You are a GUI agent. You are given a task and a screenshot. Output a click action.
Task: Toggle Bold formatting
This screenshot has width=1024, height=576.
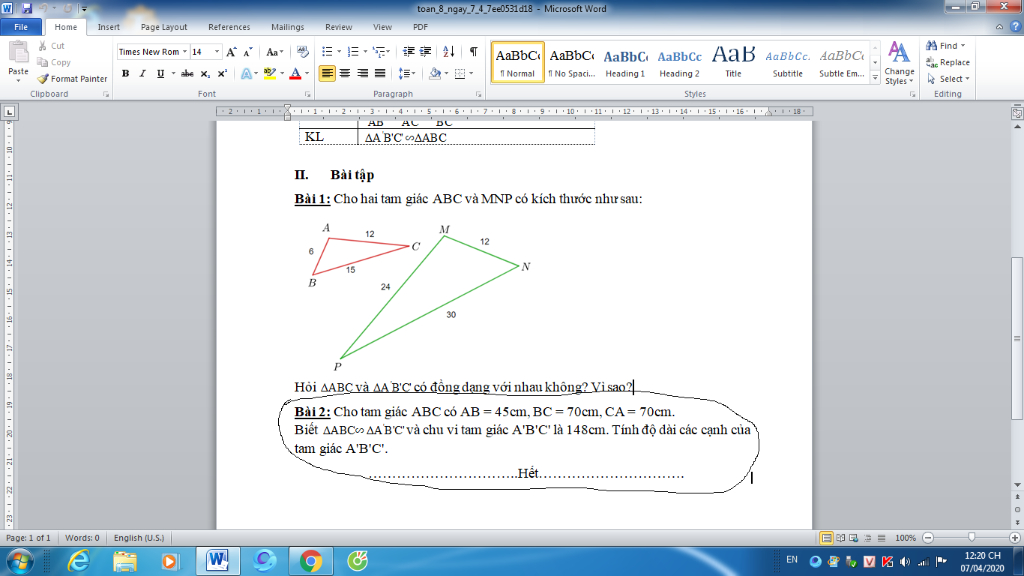pyautogui.click(x=125, y=74)
